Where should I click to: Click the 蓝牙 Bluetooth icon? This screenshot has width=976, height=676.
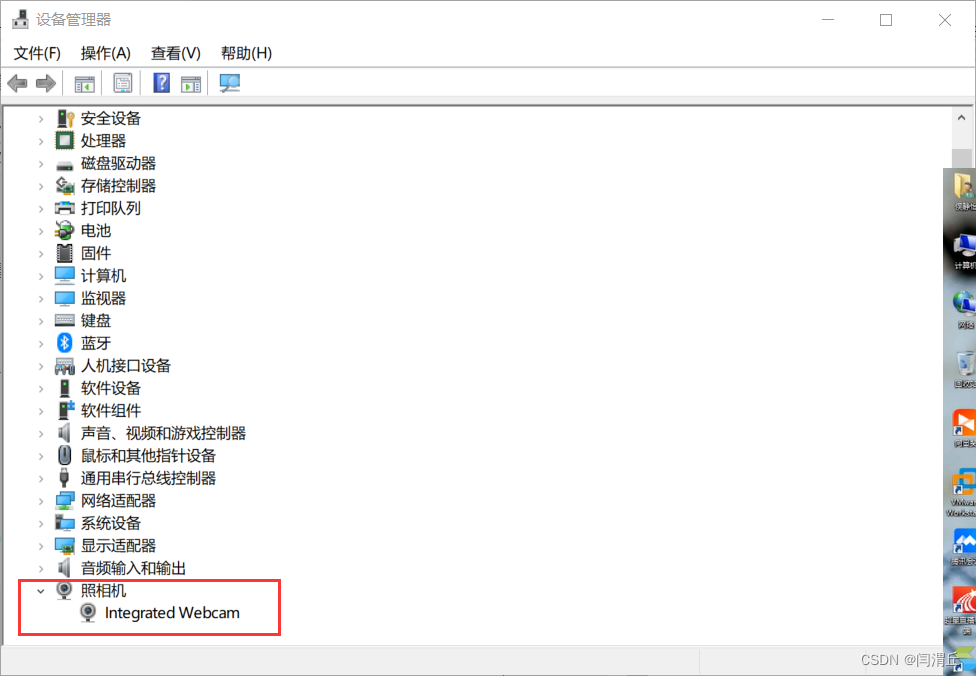(65, 343)
